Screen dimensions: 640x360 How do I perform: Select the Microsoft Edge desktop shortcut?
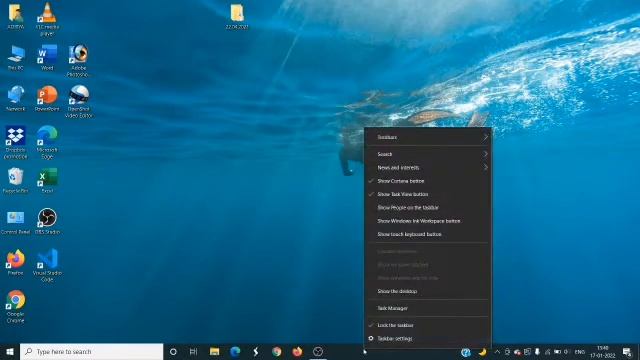(47, 142)
